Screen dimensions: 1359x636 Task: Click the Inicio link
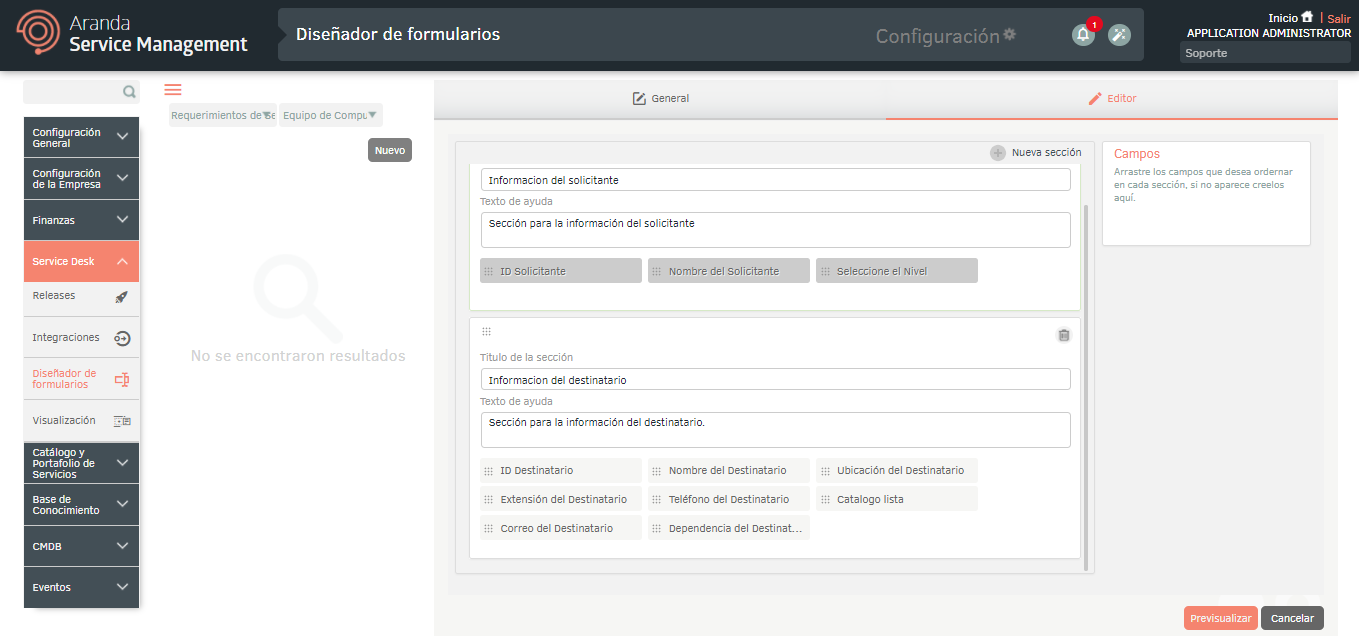click(x=1283, y=18)
